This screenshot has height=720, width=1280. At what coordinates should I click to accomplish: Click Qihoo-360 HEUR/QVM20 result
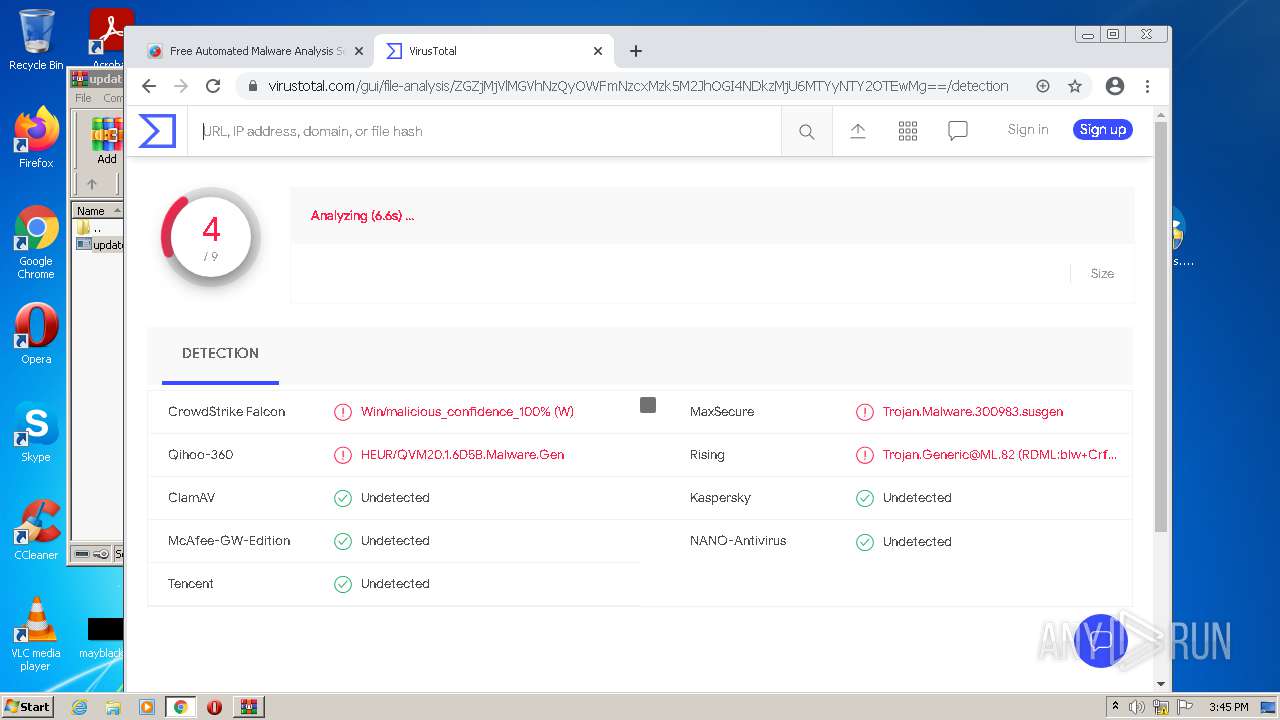(x=462, y=454)
